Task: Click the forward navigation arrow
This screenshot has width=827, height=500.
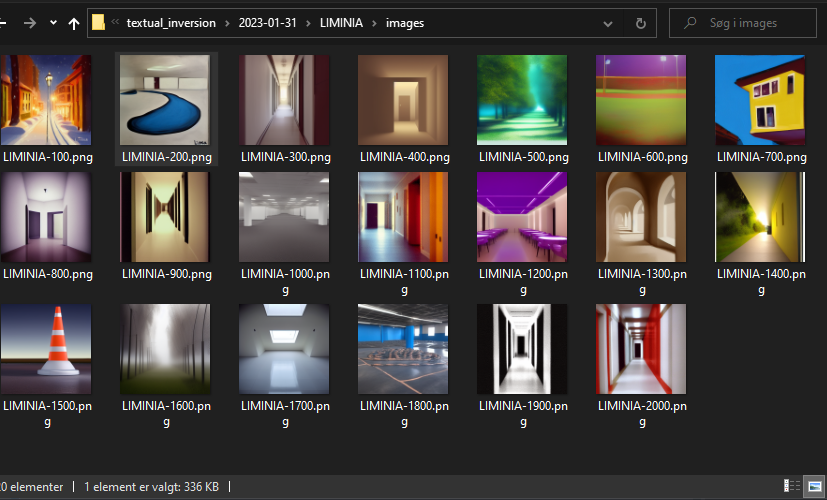Action: tap(30, 23)
